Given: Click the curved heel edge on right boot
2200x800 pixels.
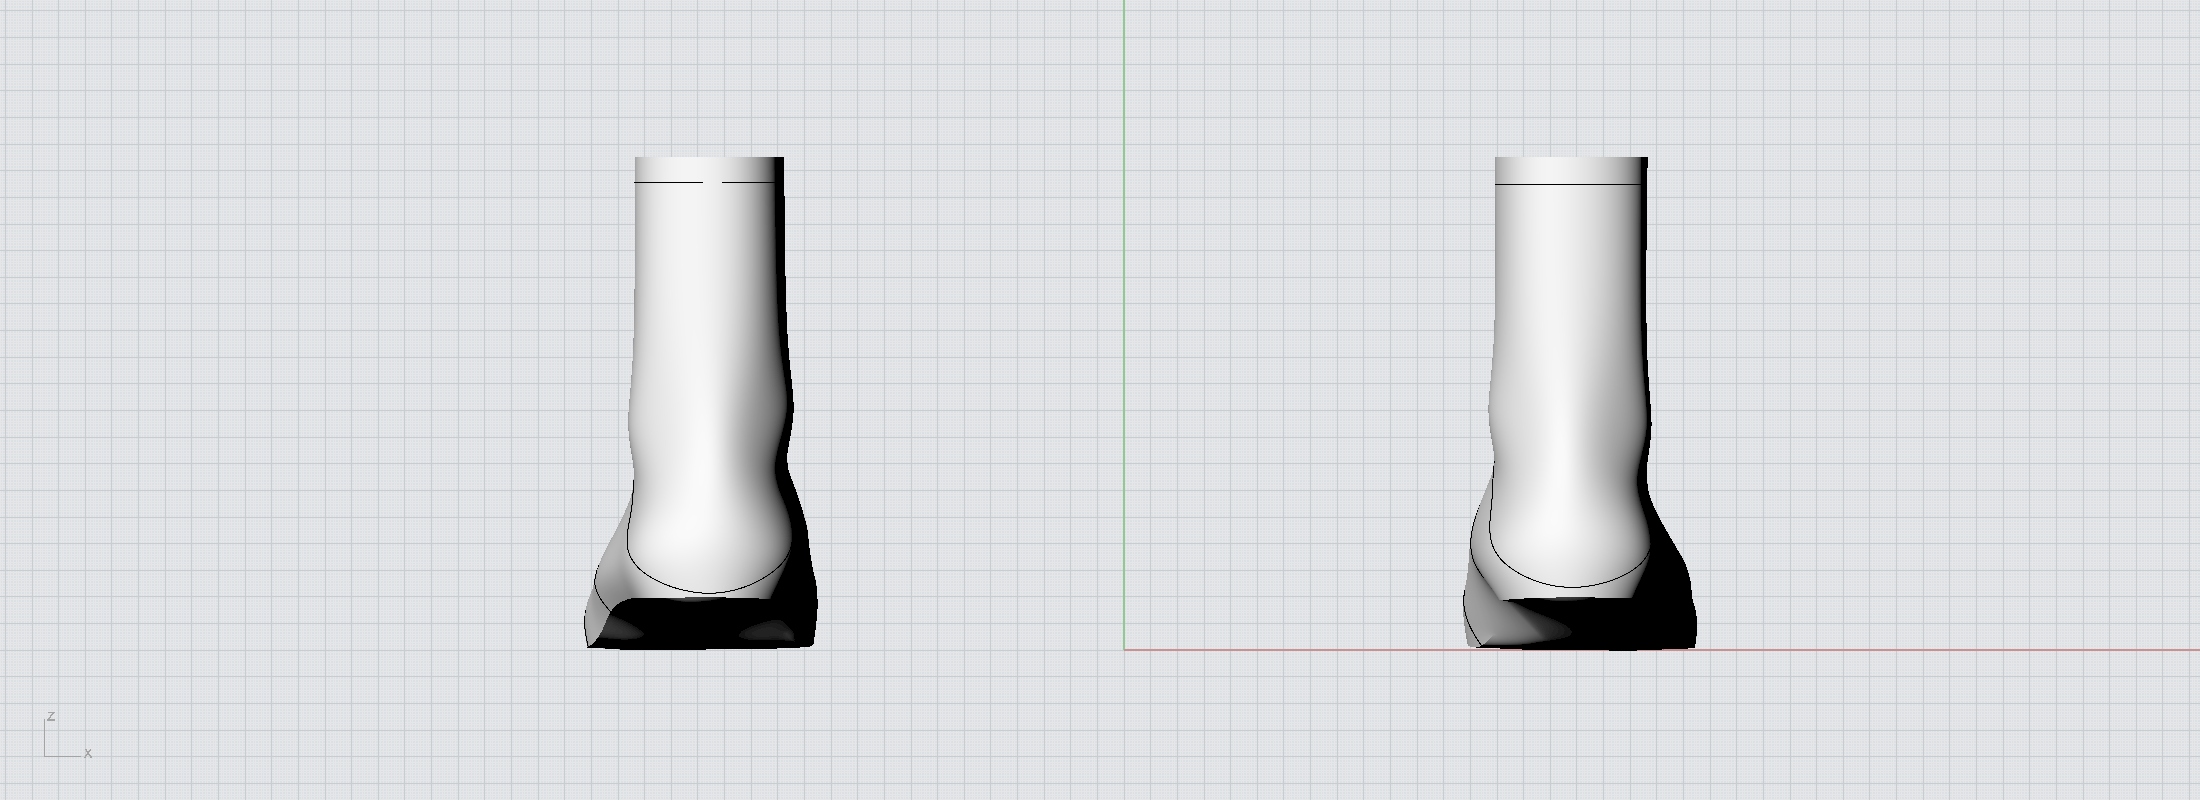Looking at the screenshot, I should pos(1568,586).
